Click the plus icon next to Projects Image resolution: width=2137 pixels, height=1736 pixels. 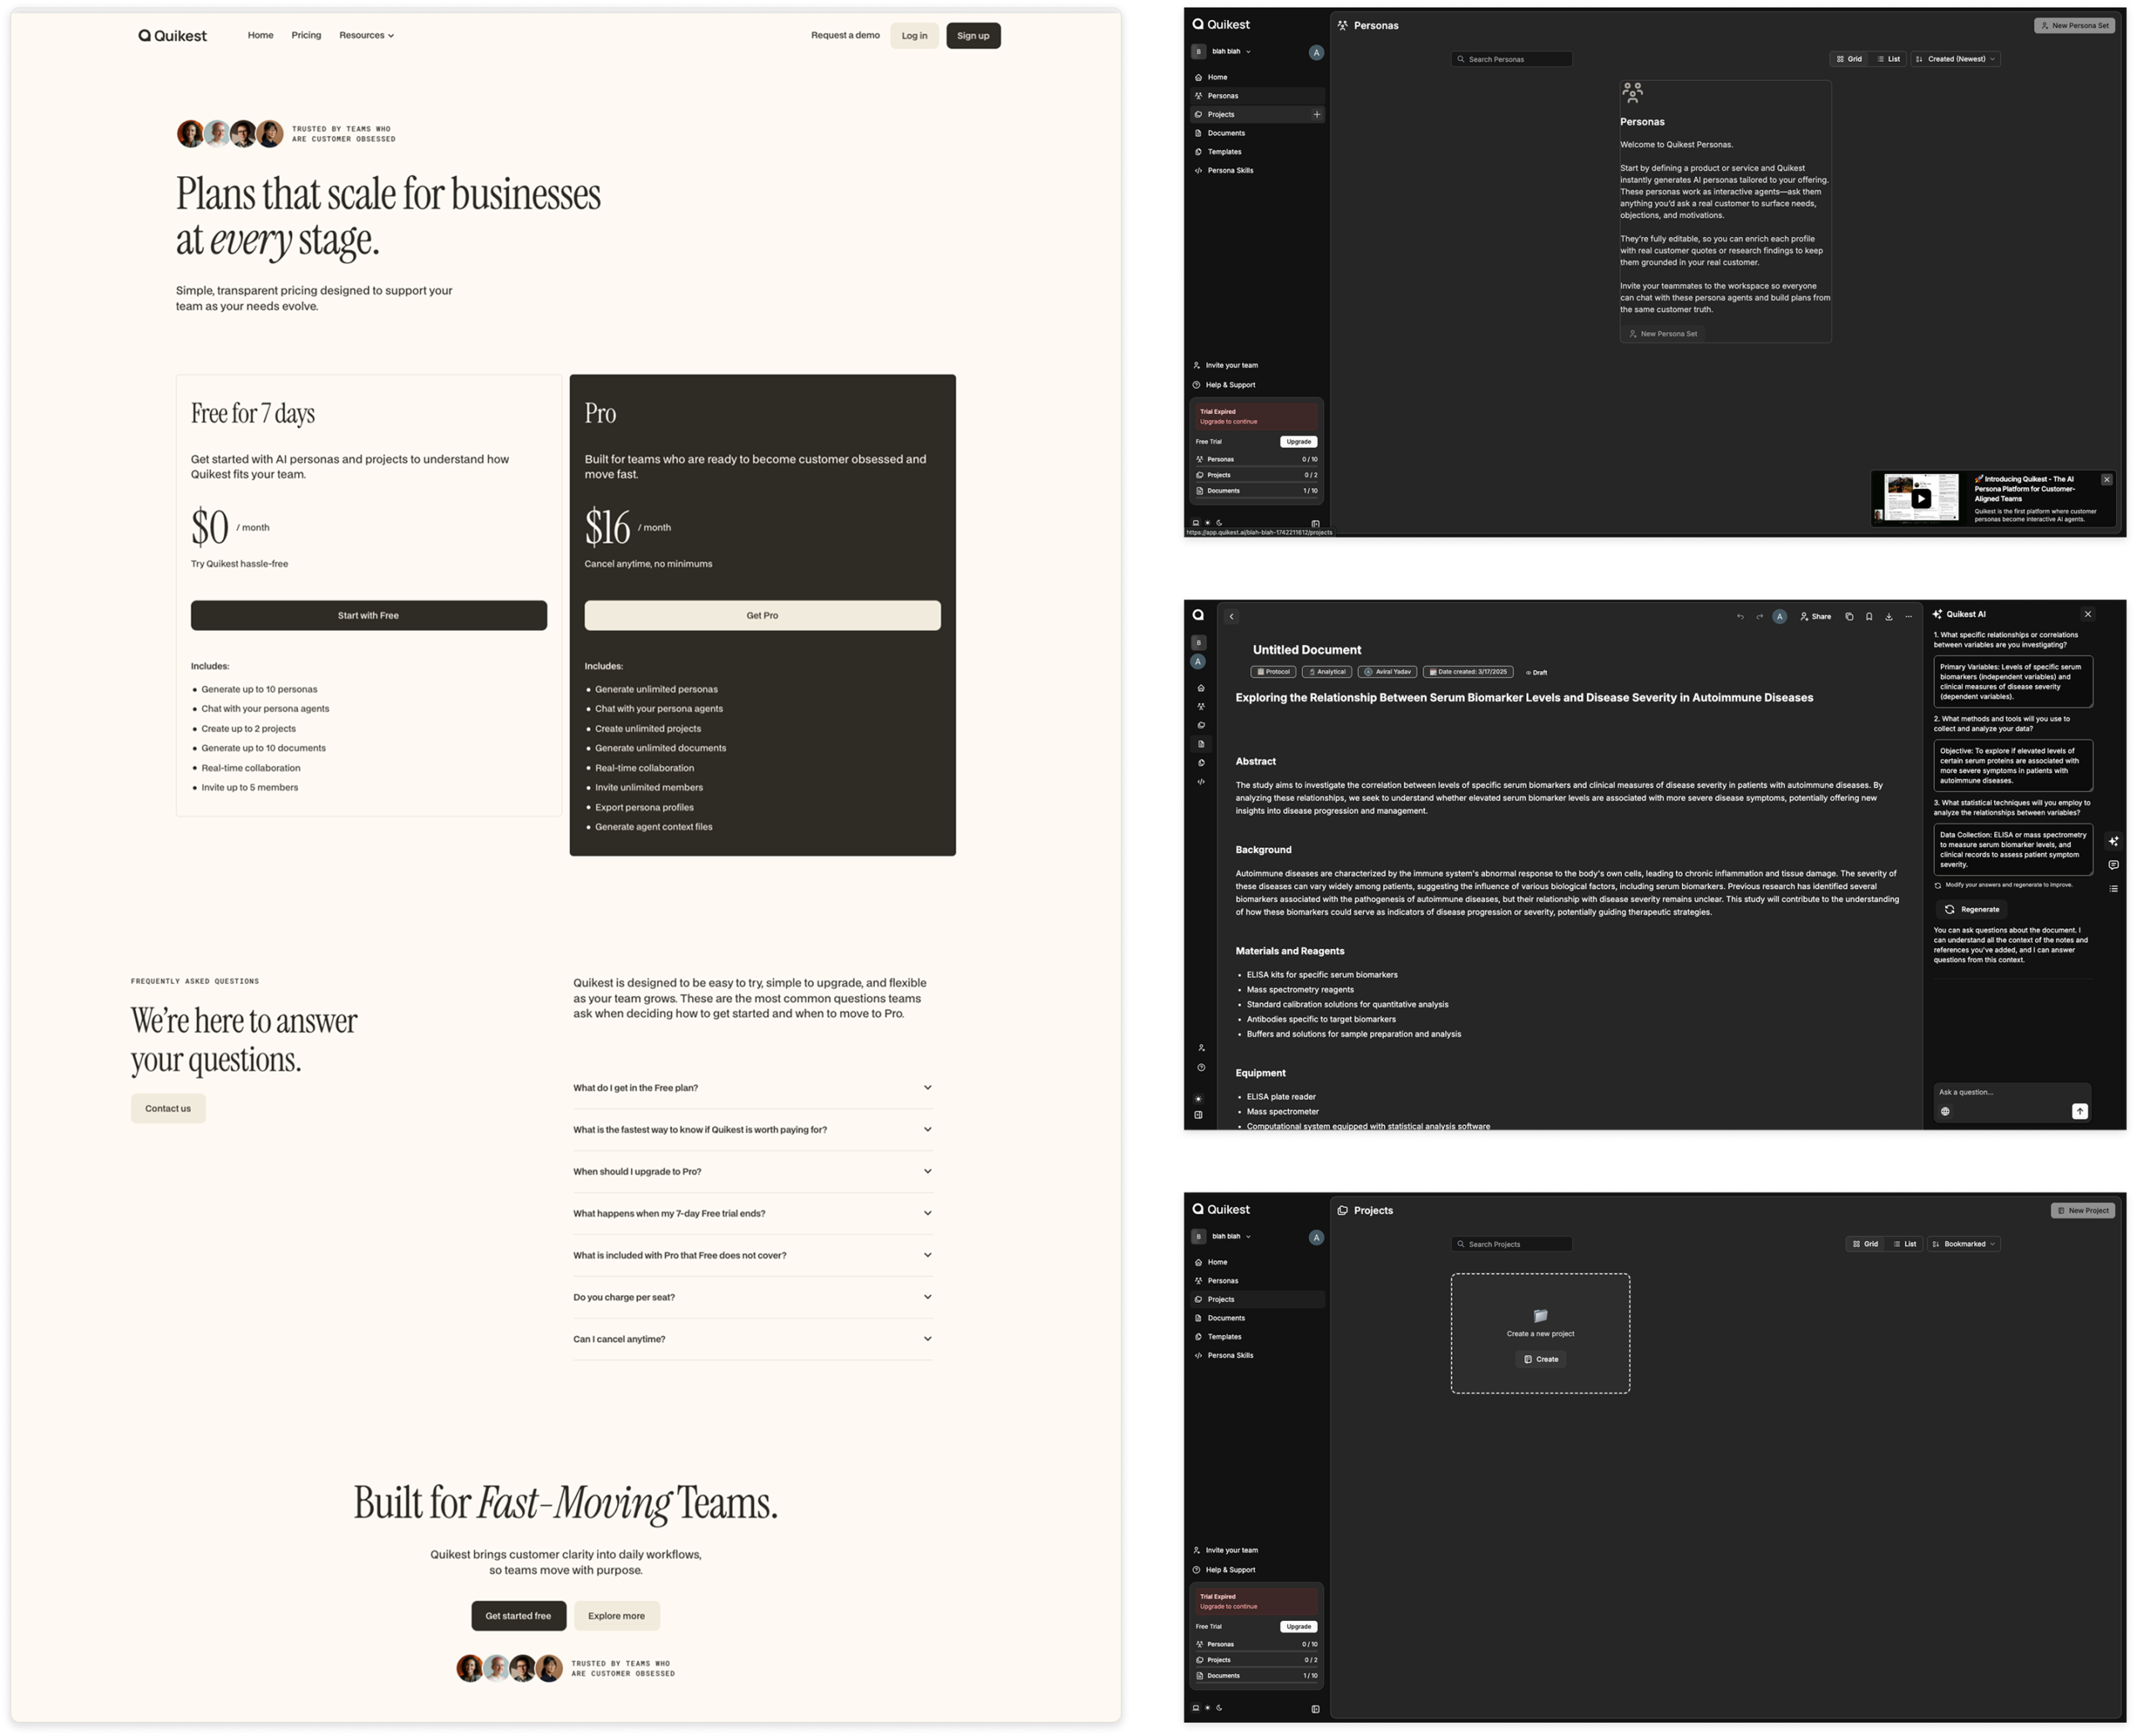(1316, 115)
